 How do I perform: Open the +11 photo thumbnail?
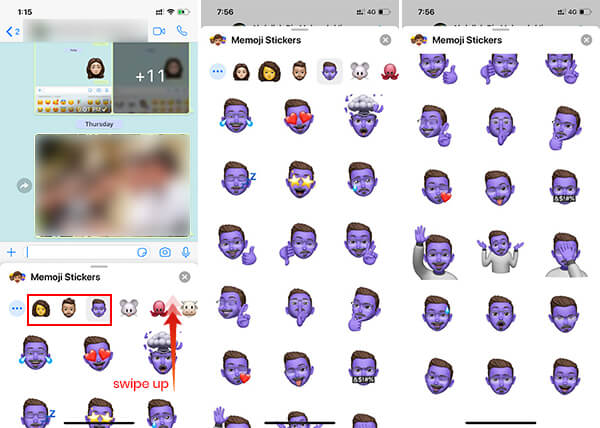[151, 78]
